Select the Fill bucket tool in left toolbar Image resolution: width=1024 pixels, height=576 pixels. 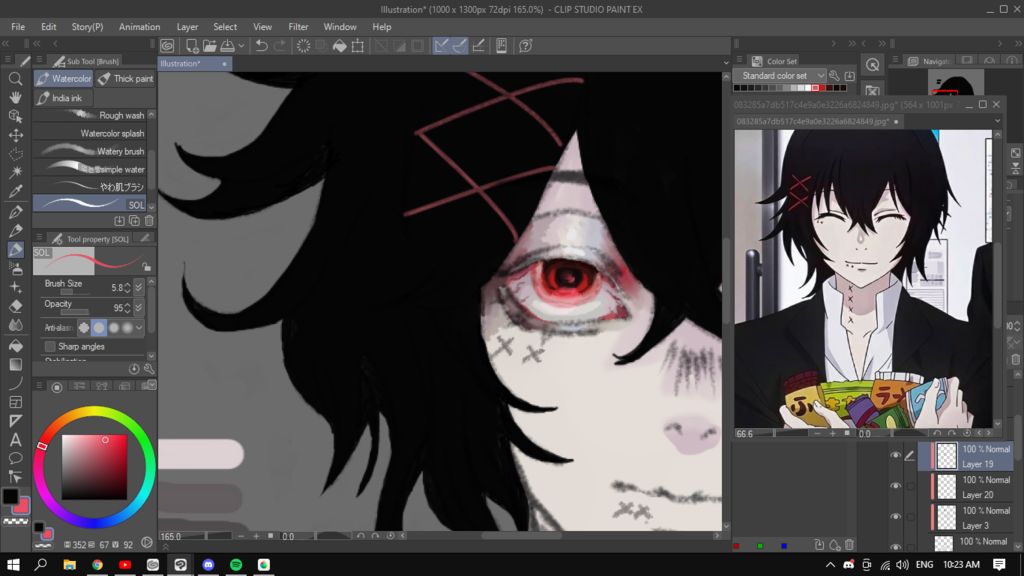(x=15, y=345)
